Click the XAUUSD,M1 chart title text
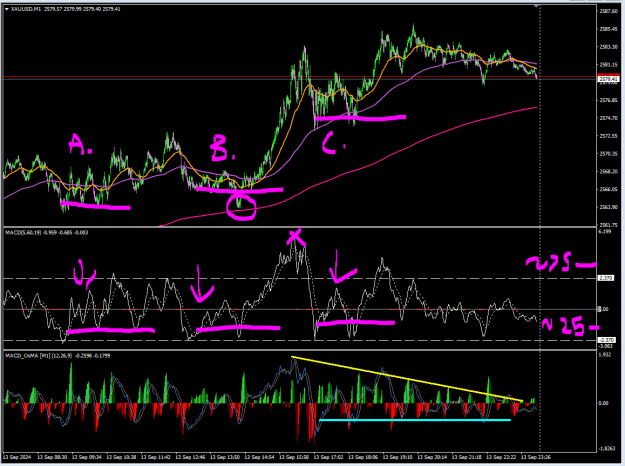The image size is (625, 466). click(26, 9)
